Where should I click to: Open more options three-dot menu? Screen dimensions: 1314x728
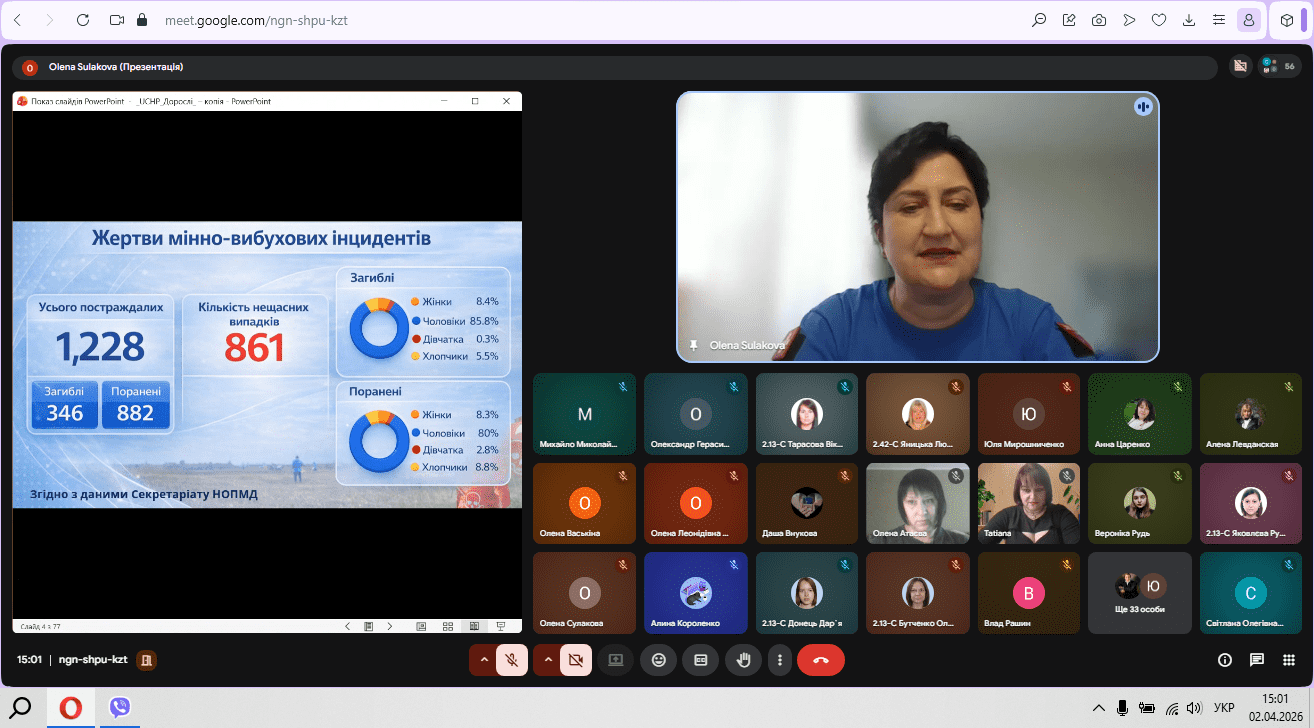779,660
